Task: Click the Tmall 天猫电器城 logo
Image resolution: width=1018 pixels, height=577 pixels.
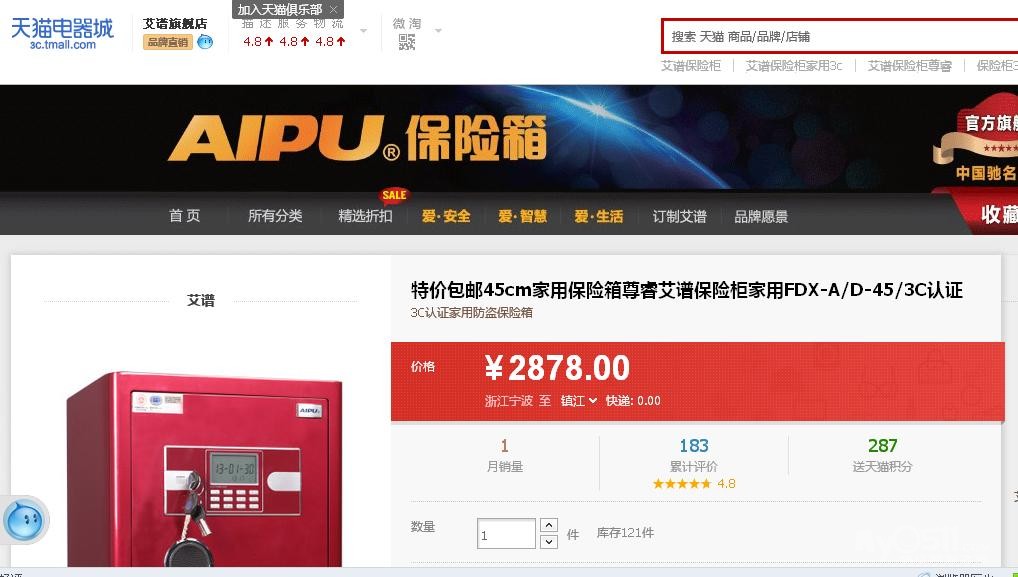Action: tap(62, 34)
